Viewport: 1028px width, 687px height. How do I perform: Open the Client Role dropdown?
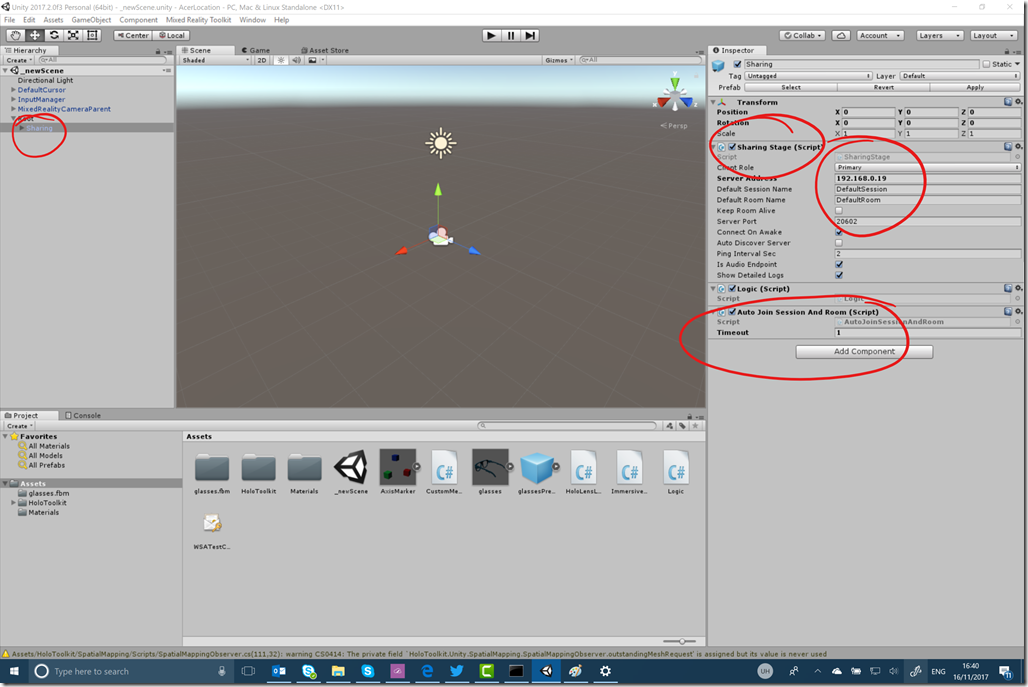point(928,168)
